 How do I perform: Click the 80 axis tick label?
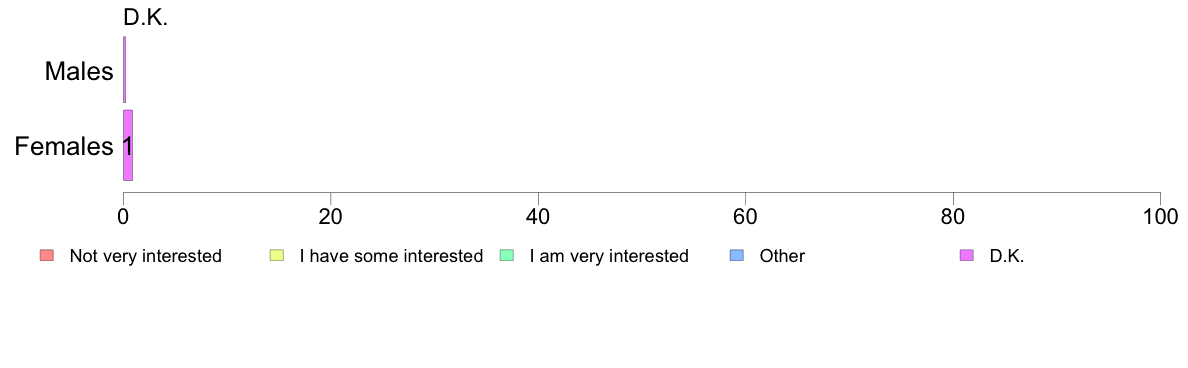tap(953, 216)
